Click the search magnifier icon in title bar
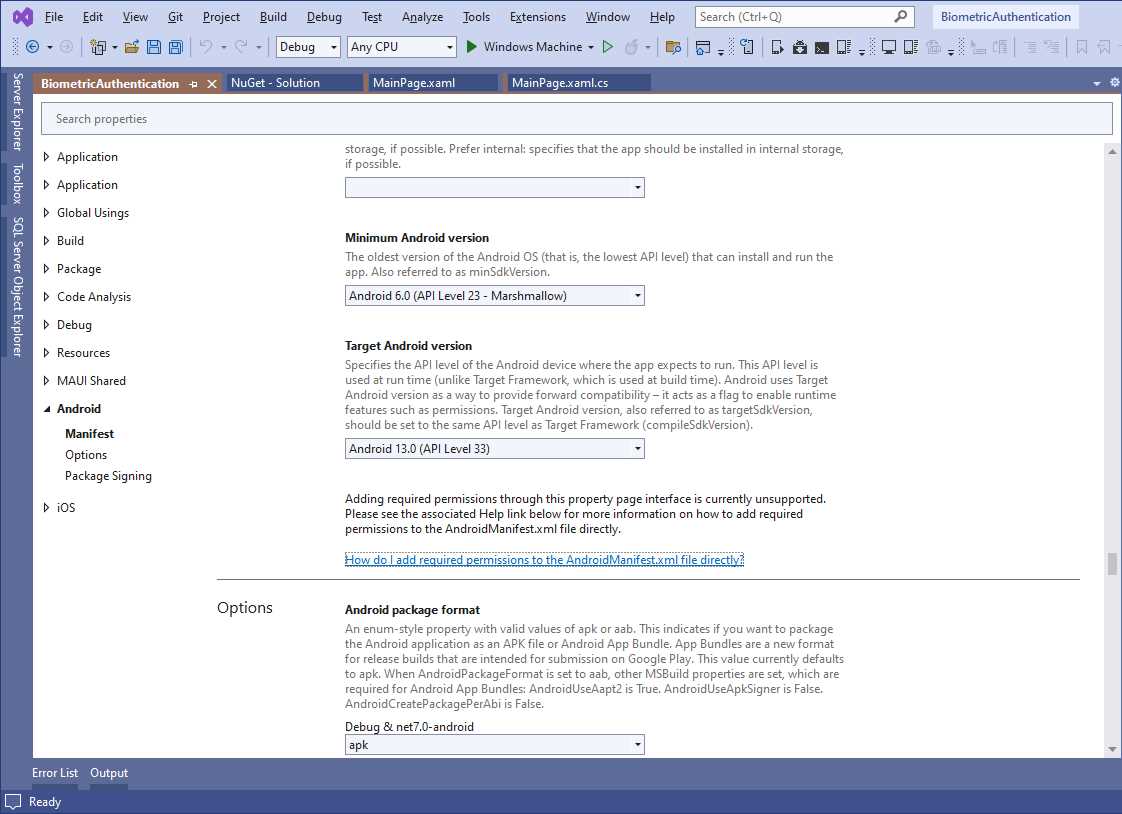 pyautogui.click(x=901, y=16)
